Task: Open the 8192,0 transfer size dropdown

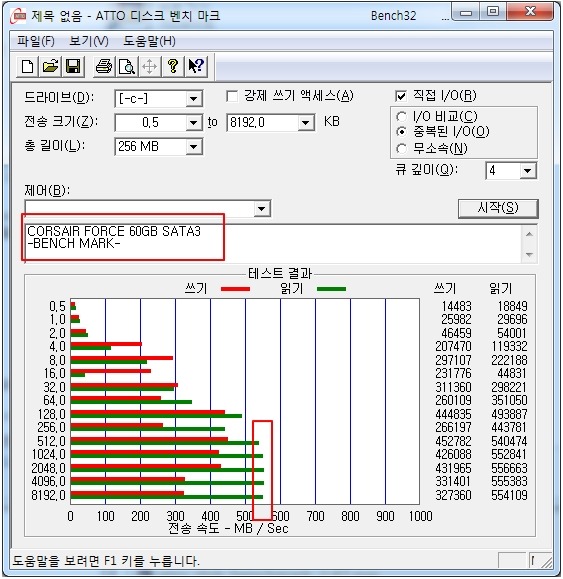Action: (x=306, y=122)
